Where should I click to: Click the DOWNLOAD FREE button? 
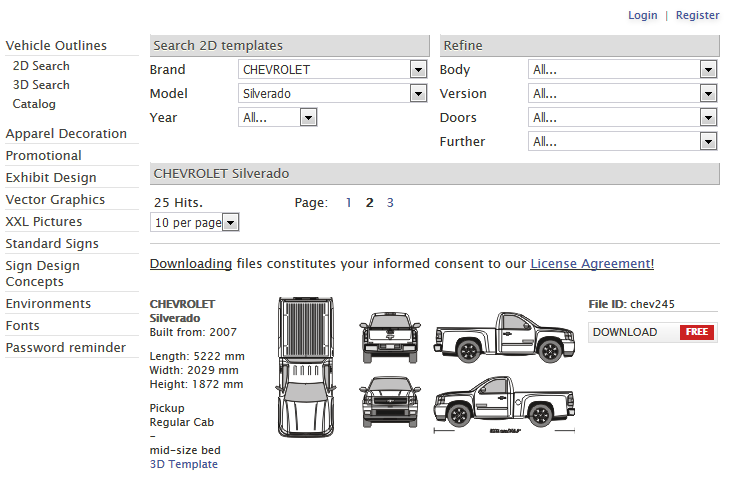[652, 332]
